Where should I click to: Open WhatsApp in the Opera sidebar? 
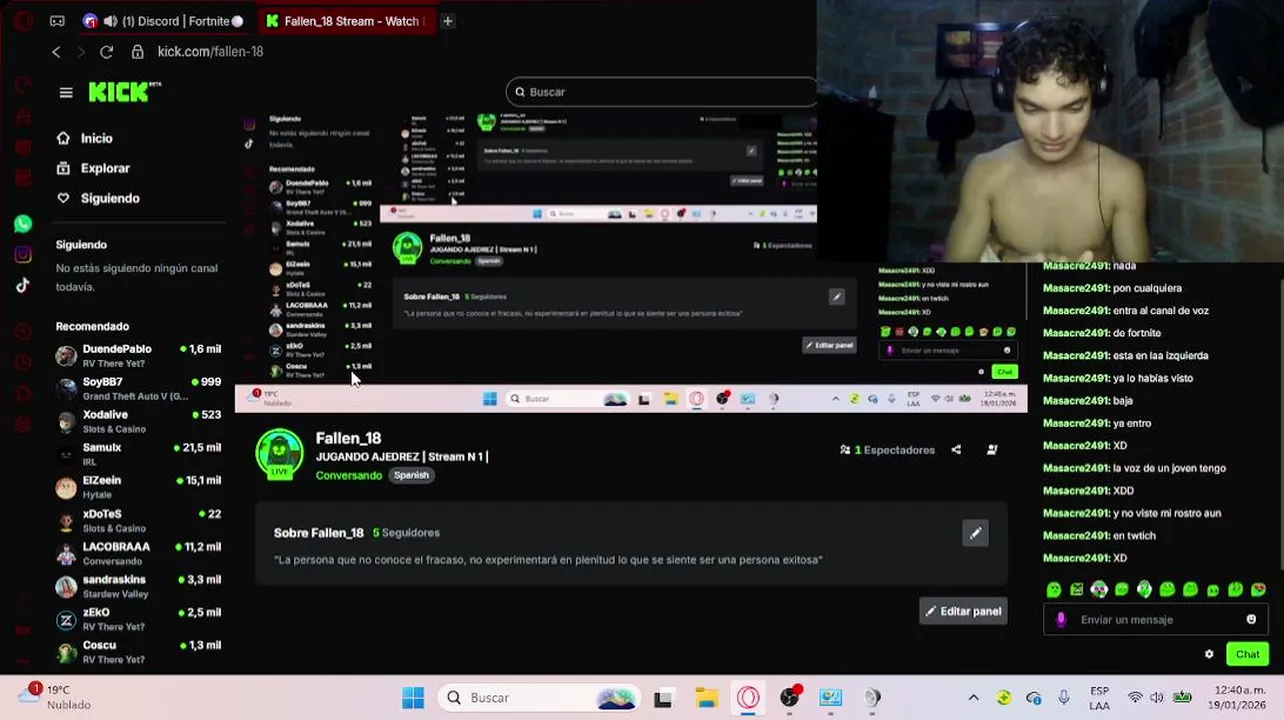pos(23,224)
